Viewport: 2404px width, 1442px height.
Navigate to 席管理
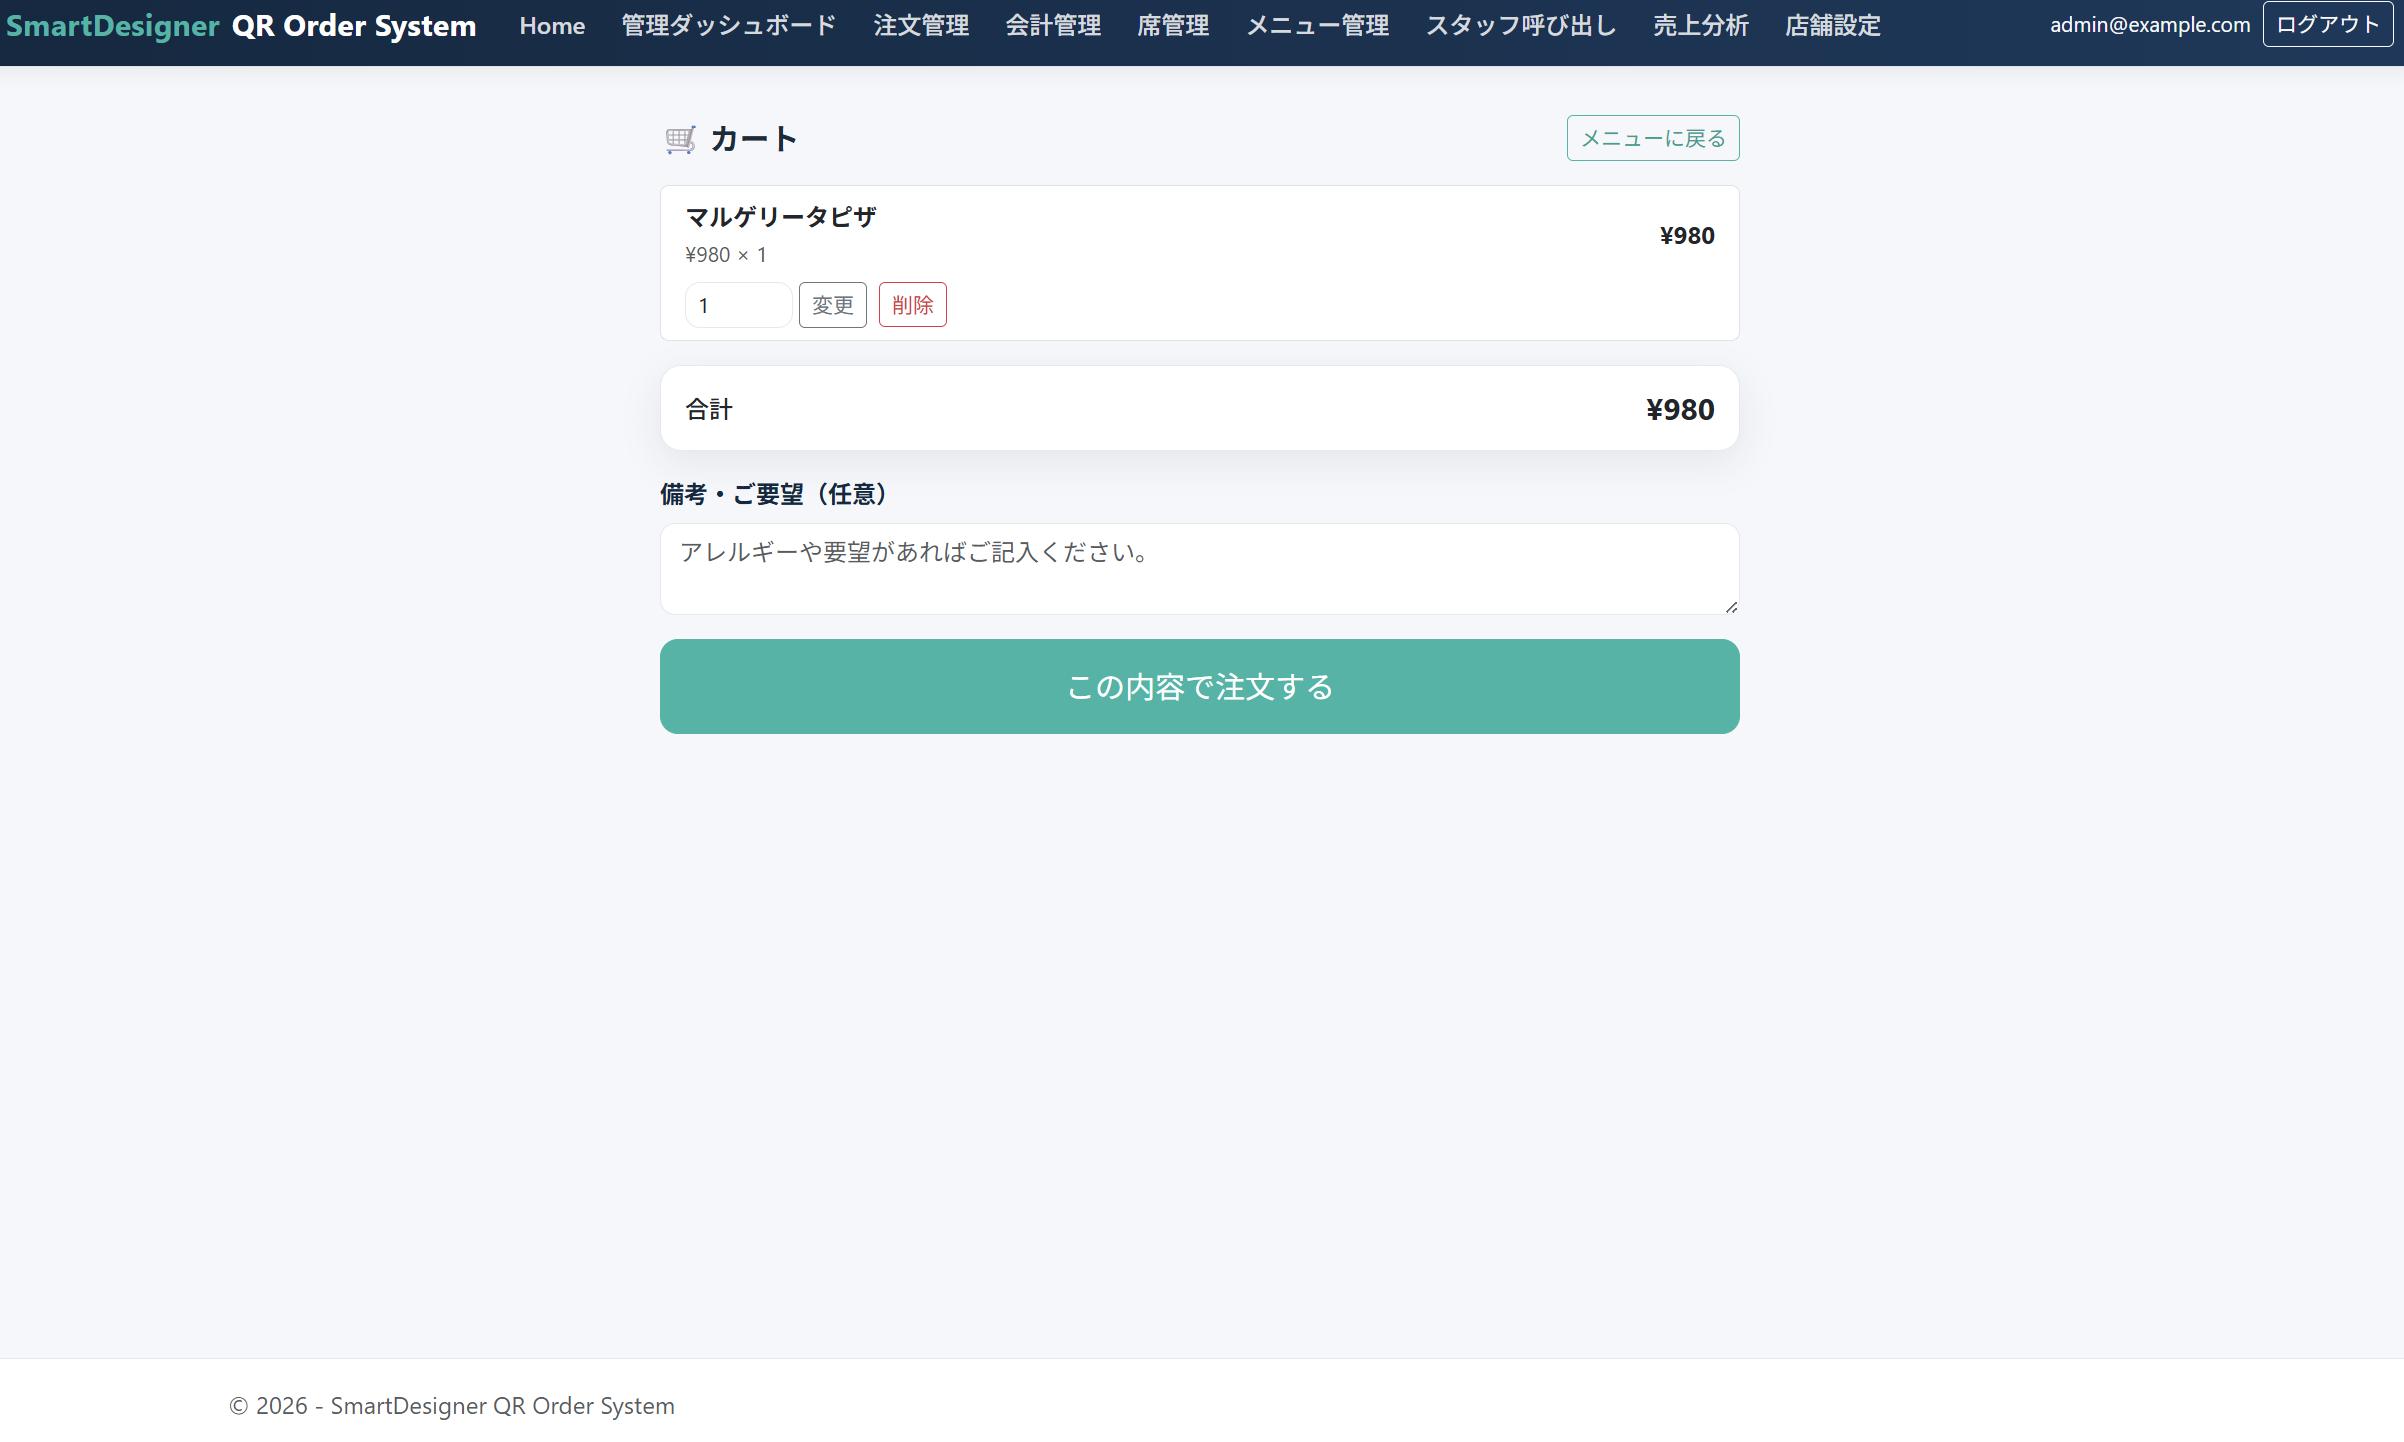(x=1173, y=25)
